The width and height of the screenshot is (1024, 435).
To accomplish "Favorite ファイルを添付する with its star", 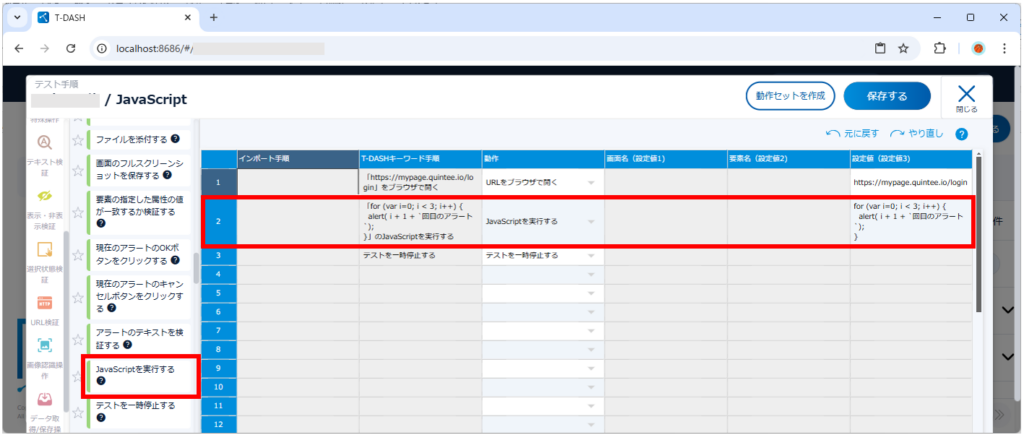I will pyautogui.click(x=77, y=139).
